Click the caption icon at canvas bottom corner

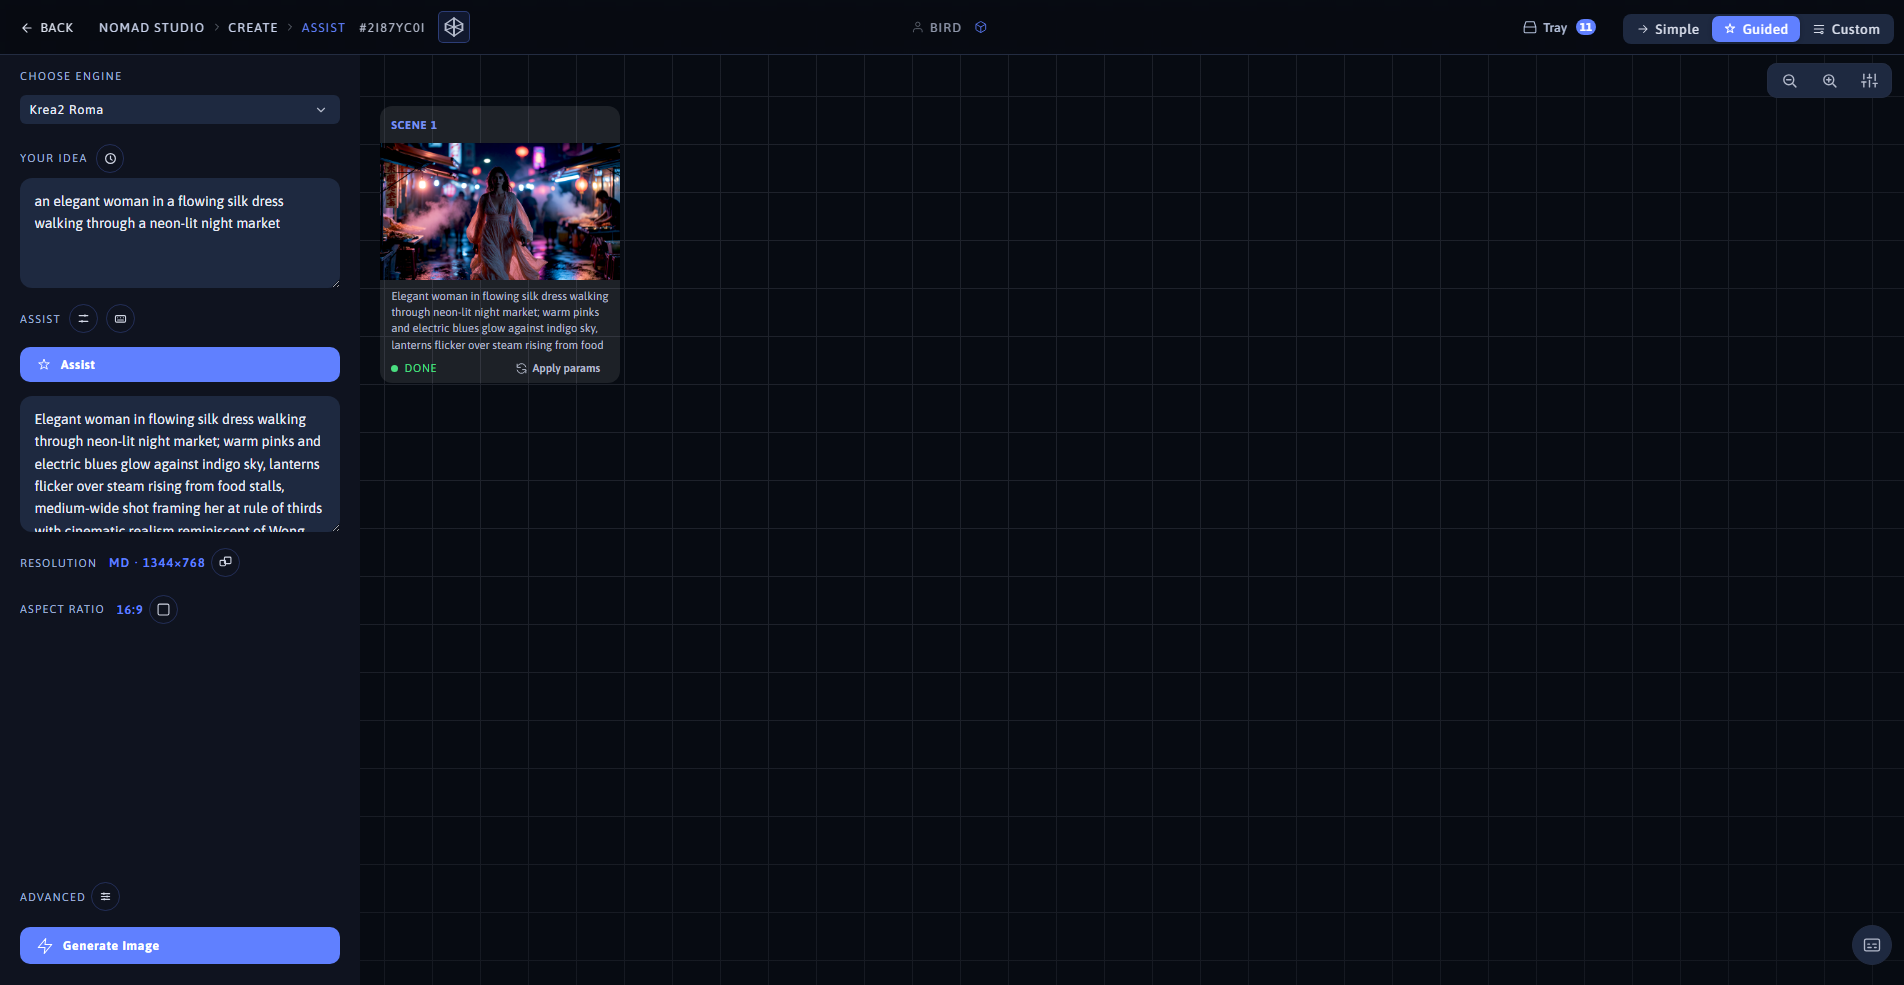[x=1872, y=945]
